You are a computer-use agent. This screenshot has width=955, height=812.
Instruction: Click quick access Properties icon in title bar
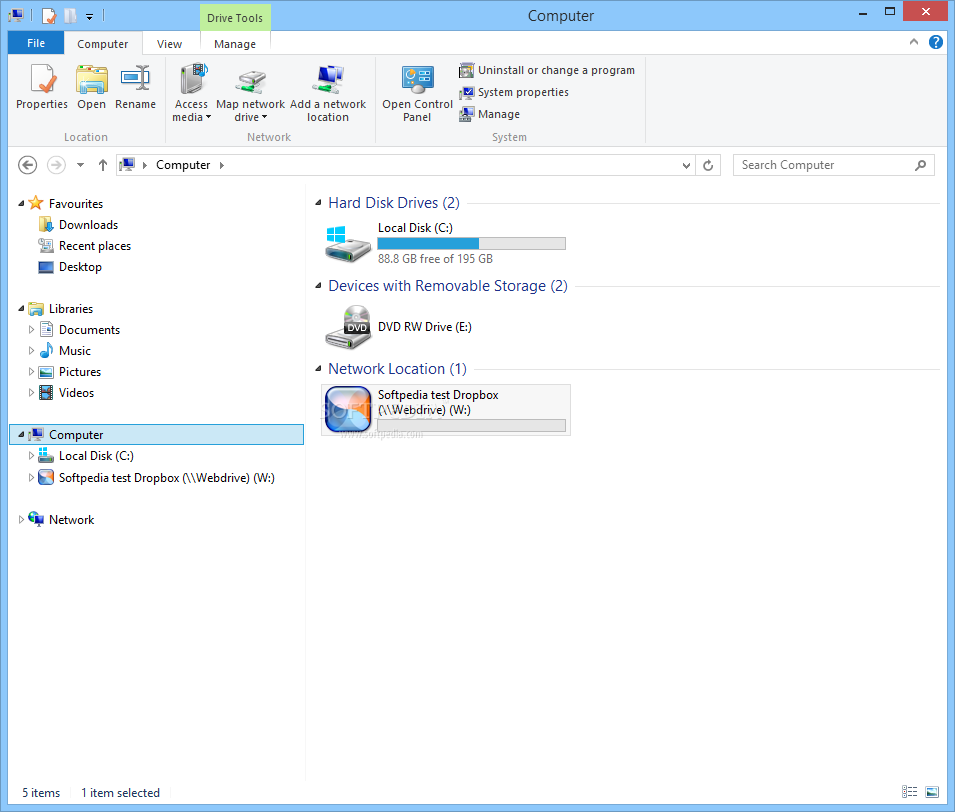tap(49, 15)
